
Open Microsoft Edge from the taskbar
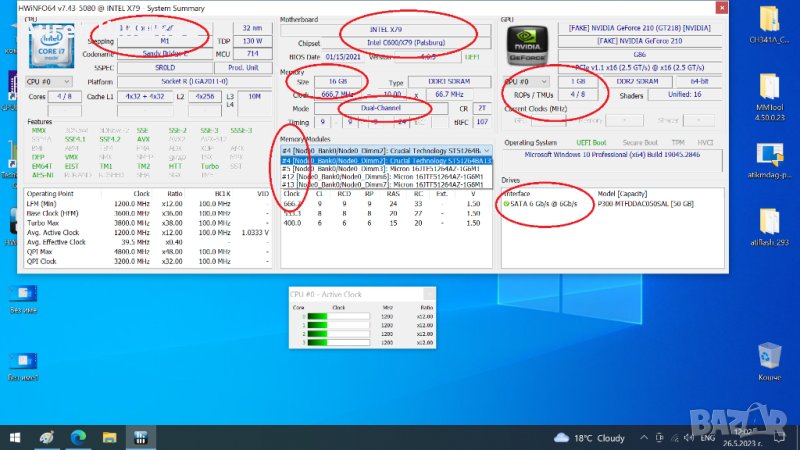(x=77, y=437)
